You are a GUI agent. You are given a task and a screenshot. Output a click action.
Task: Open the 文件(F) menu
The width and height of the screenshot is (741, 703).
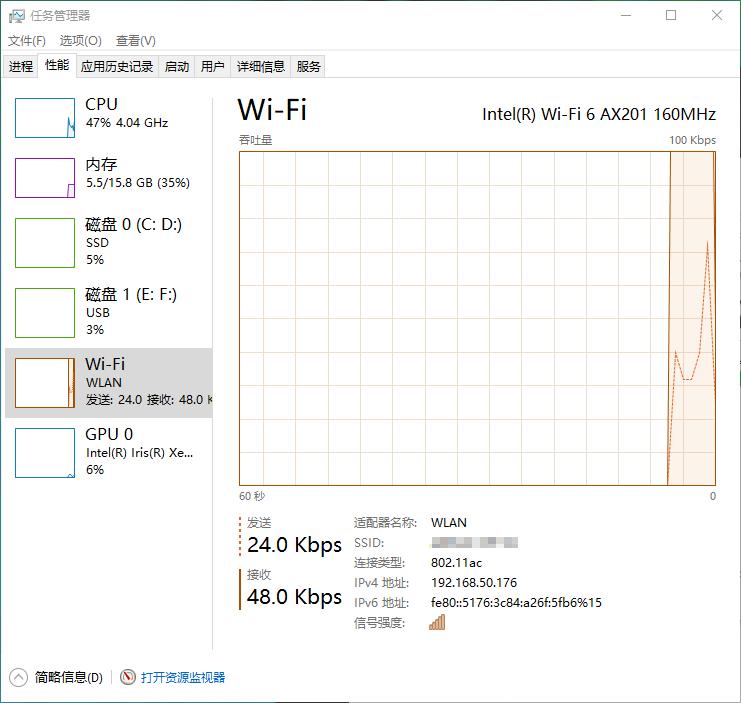(x=27, y=41)
